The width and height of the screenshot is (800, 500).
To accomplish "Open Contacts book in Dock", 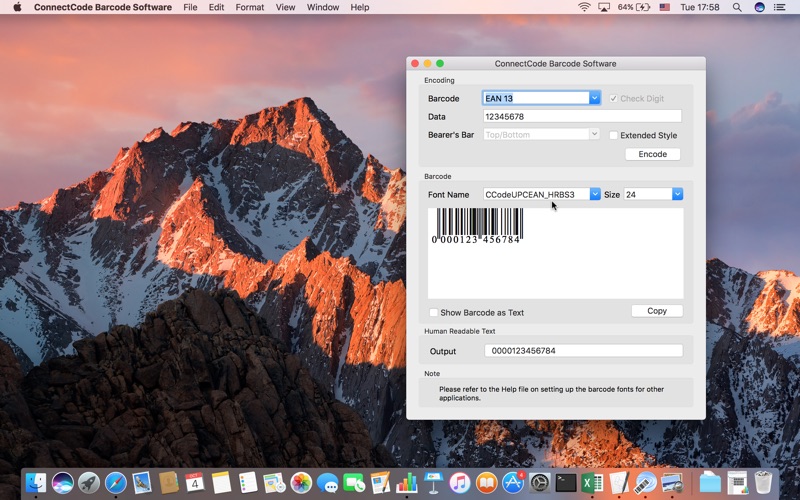I will (168, 483).
